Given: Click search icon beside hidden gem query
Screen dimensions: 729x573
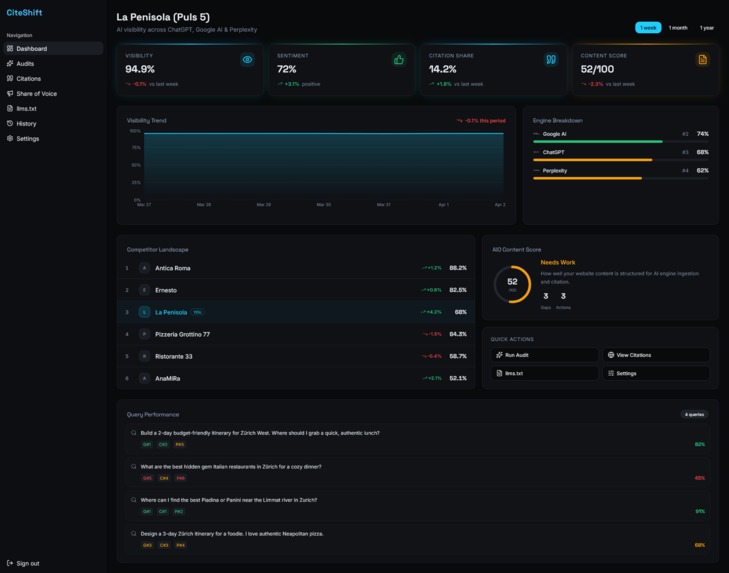Looking at the screenshot, I should pos(133,466).
